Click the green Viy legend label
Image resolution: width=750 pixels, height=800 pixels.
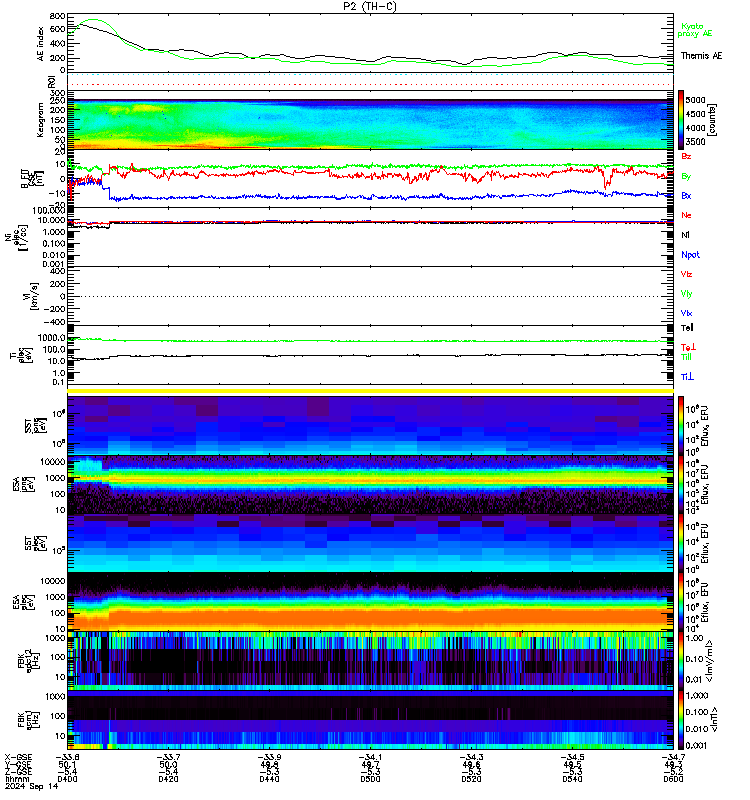click(686, 294)
